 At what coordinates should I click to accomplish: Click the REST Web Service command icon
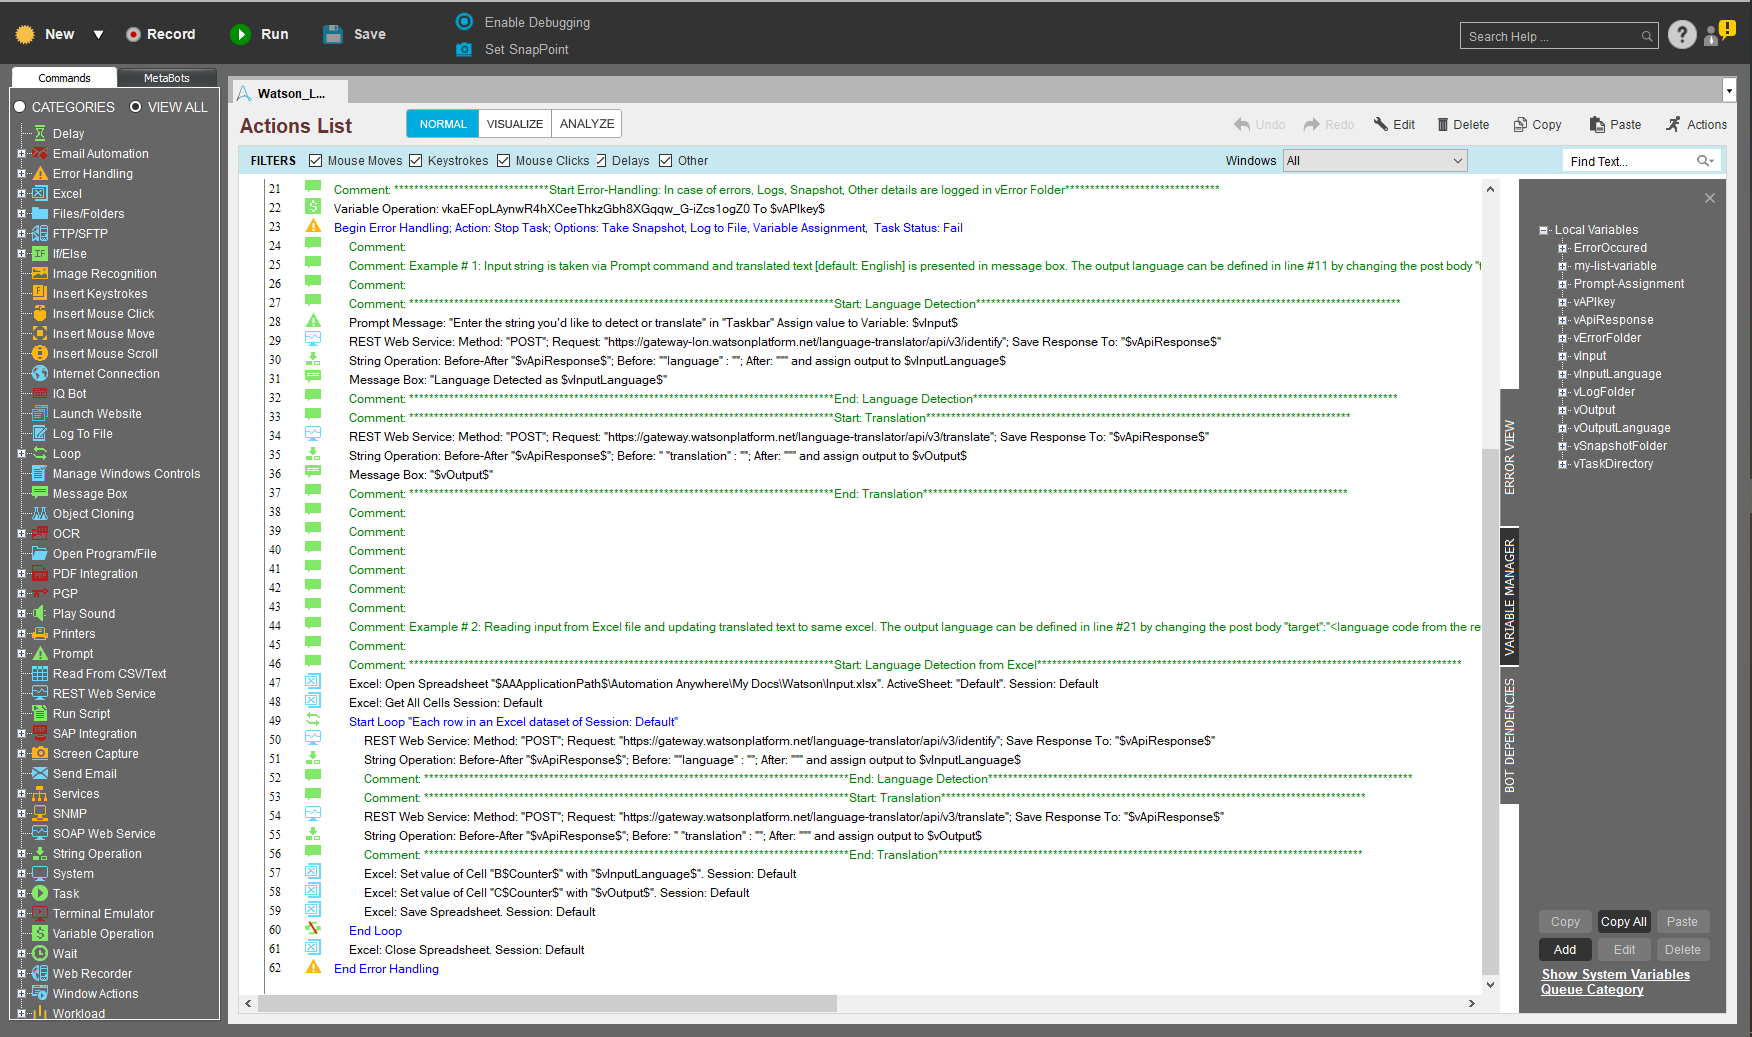pyautogui.click(x=40, y=693)
